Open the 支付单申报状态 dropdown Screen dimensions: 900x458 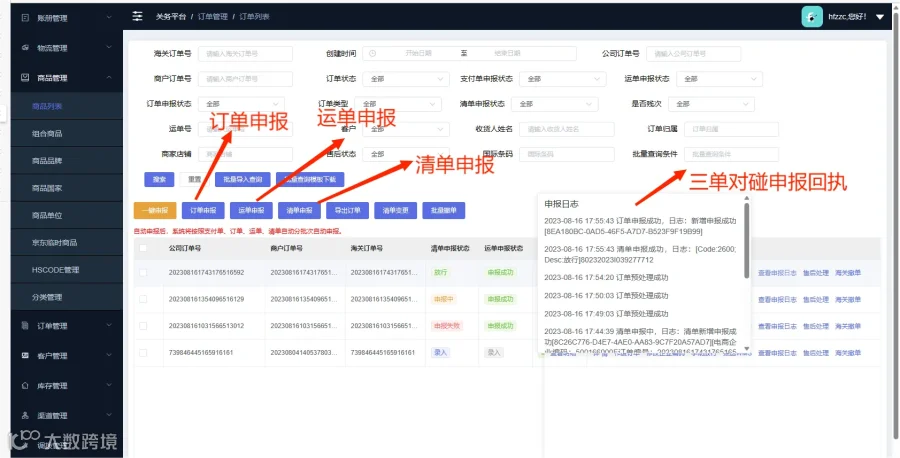click(x=562, y=79)
